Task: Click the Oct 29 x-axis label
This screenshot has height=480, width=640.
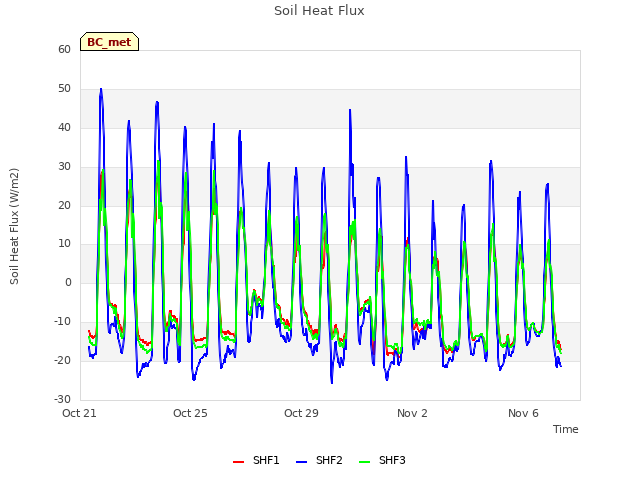Action: click(301, 413)
